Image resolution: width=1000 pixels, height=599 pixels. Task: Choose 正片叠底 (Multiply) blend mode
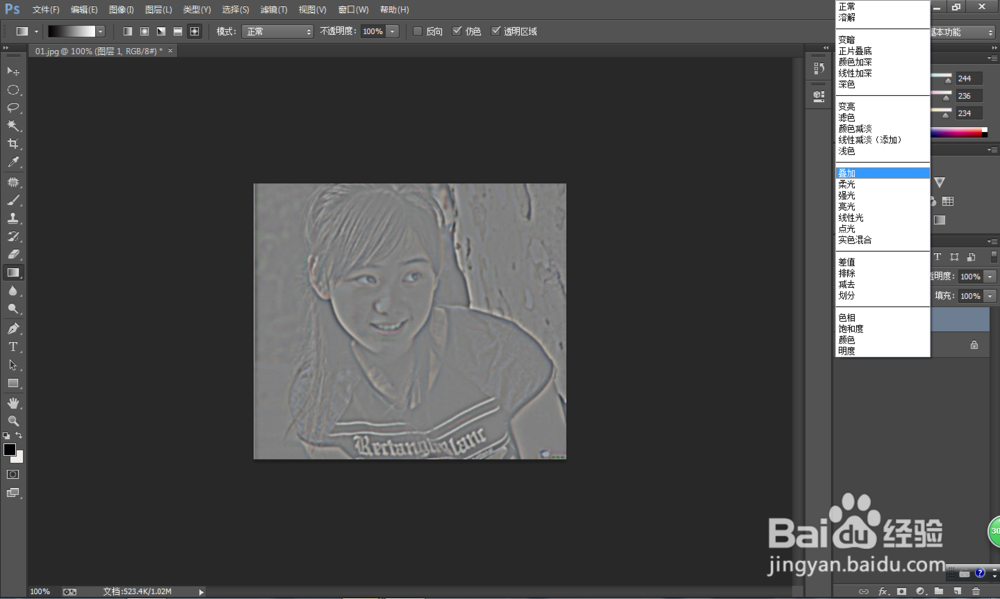click(x=883, y=51)
